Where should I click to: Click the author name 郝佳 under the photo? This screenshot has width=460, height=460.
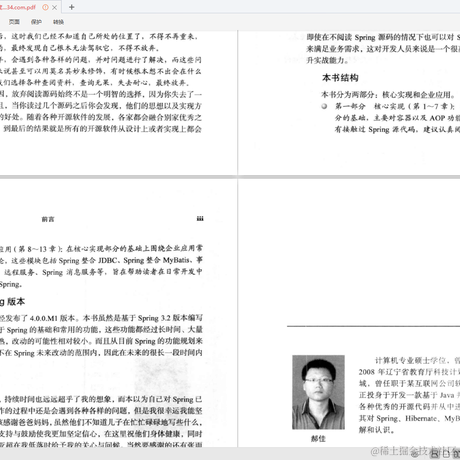pos(318,439)
